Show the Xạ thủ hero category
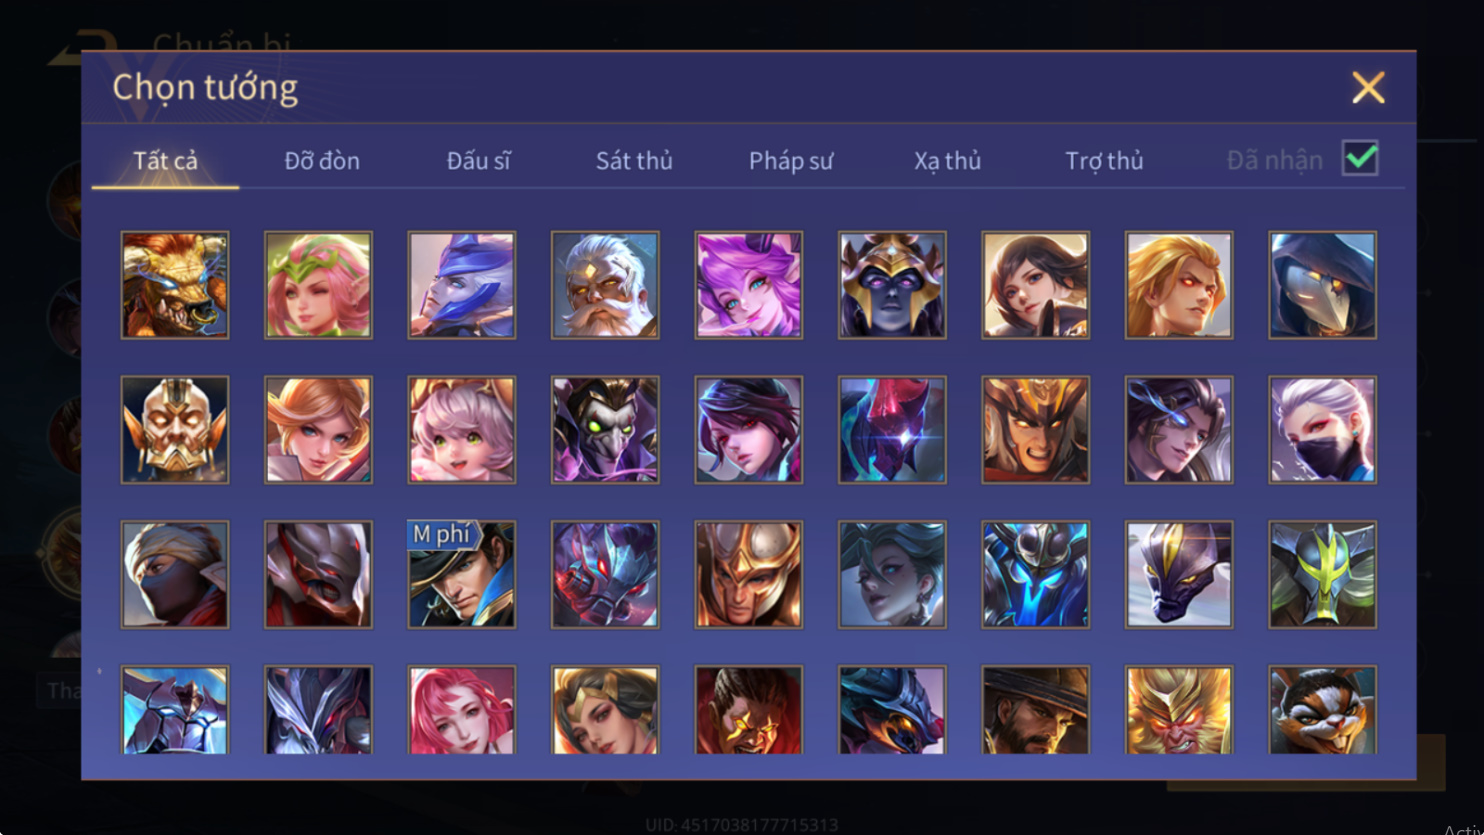1484x835 pixels. (947, 160)
